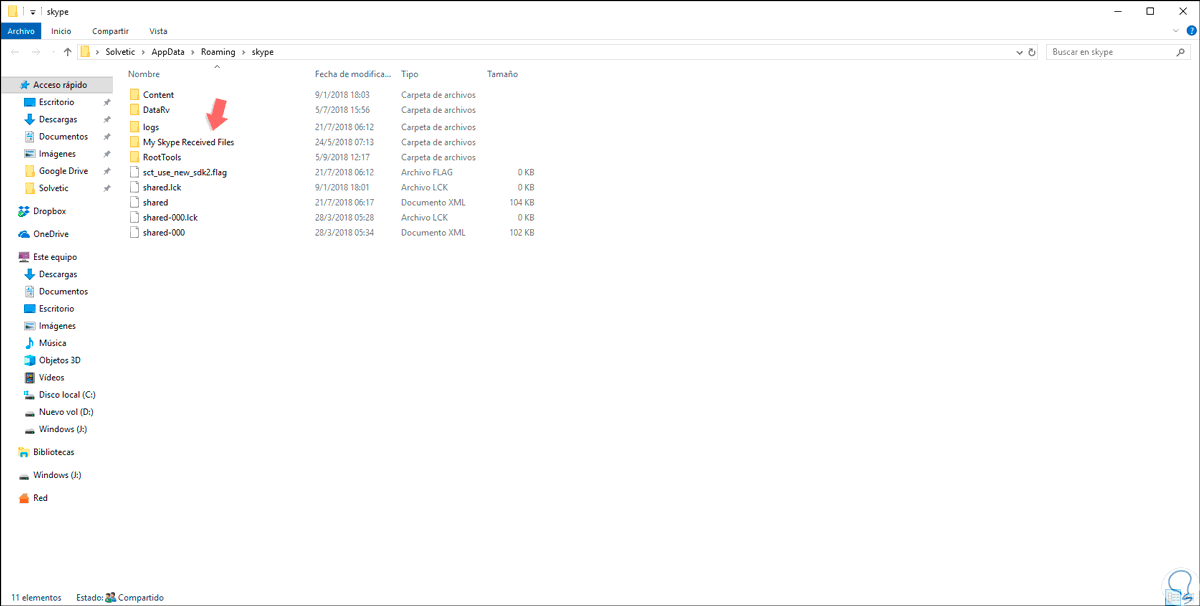Click AppData in the address path

pyautogui.click(x=168, y=52)
